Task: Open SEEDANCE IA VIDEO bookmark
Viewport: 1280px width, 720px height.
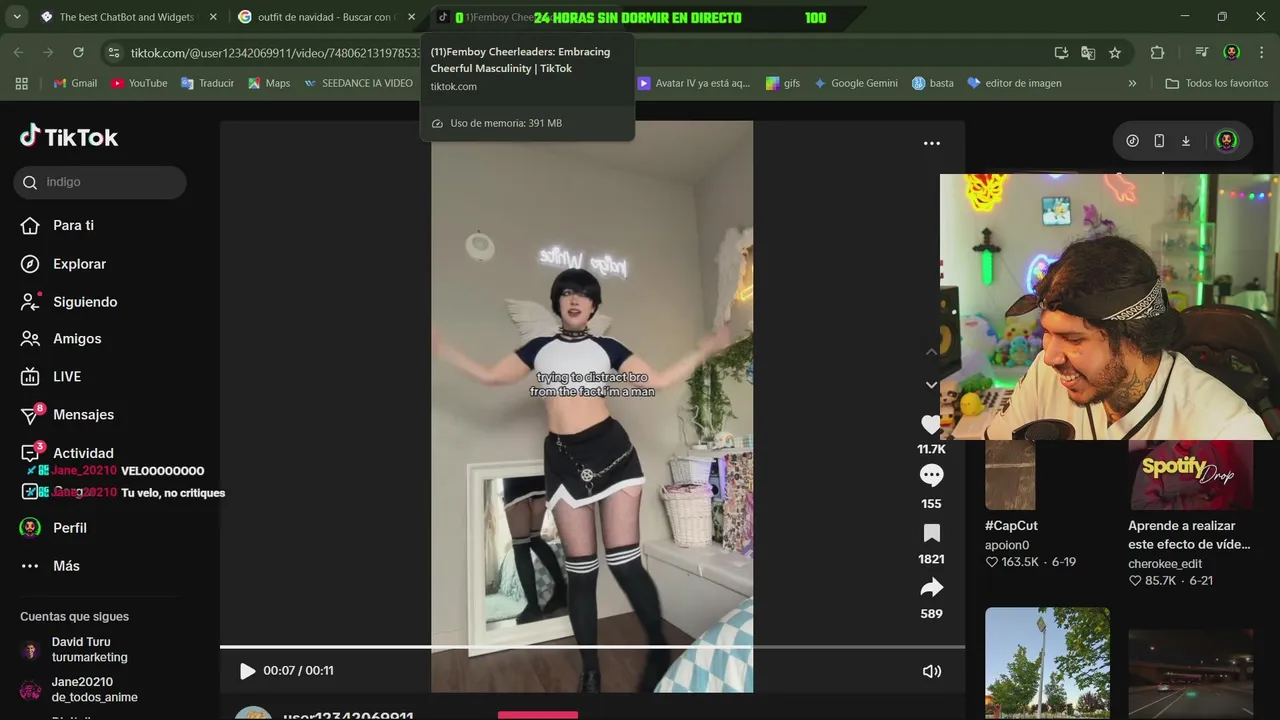Action: pyautogui.click(x=358, y=83)
